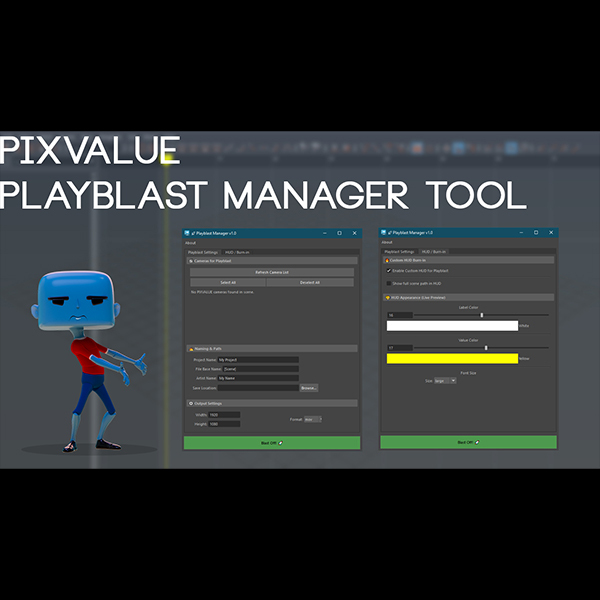Enable Custom HUD for Playblast checkbox
The width and height of the screenshot is (600, 600).
[x=389, y=271]
